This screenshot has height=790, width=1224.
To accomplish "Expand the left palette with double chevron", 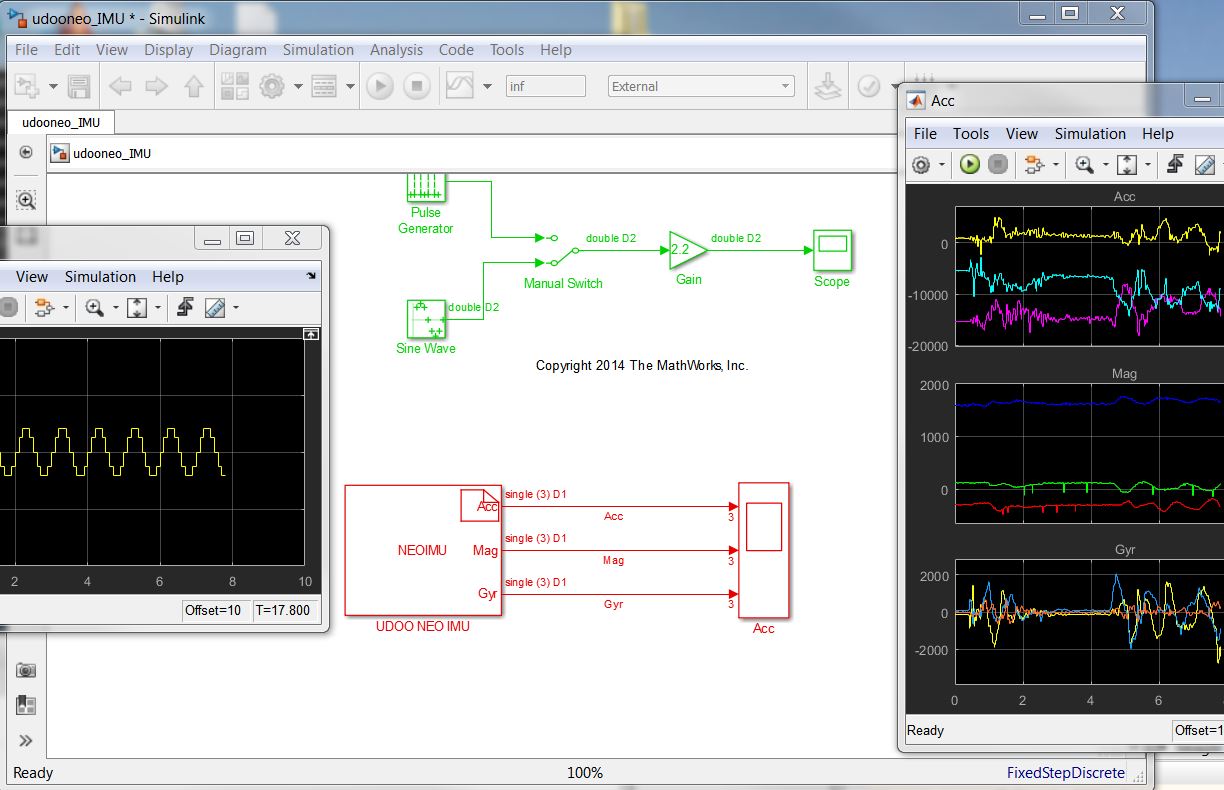I will coord(26,741).
